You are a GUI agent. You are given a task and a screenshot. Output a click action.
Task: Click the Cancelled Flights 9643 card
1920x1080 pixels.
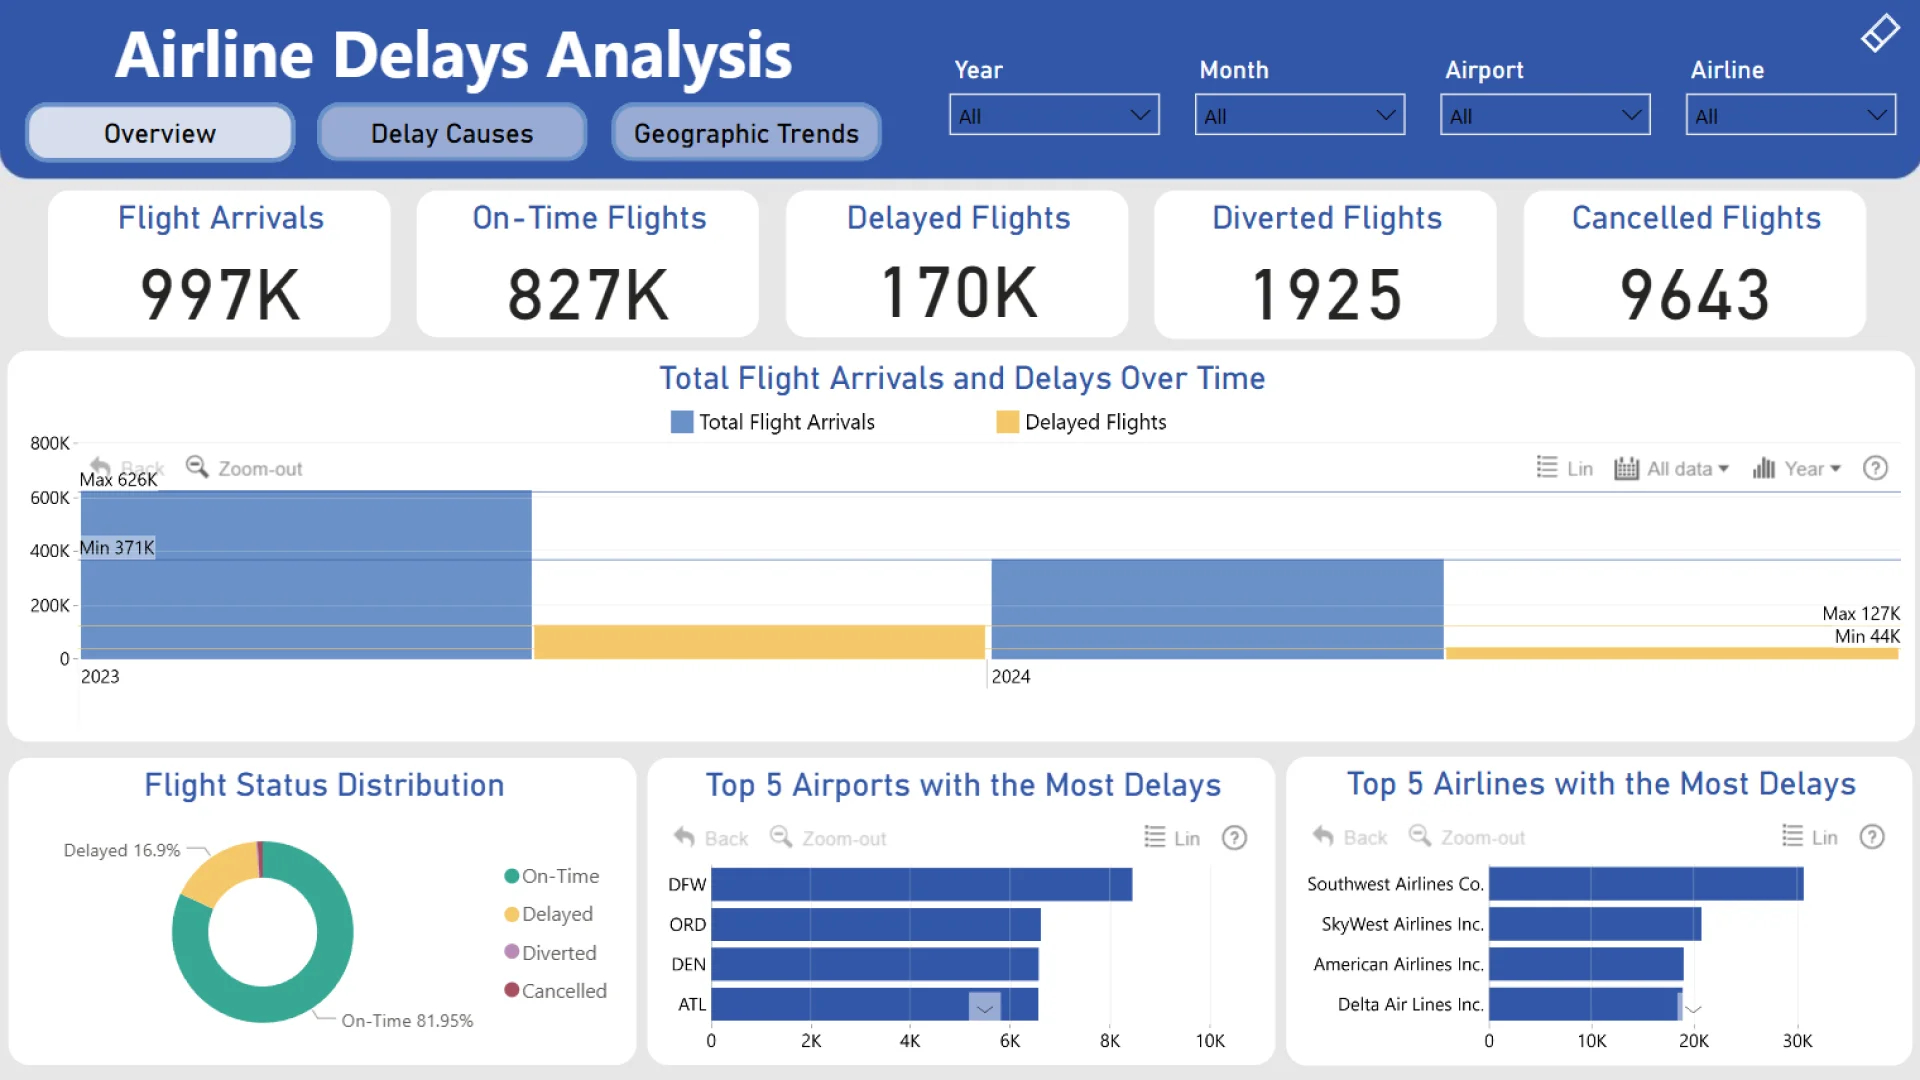click(1695, 264)
